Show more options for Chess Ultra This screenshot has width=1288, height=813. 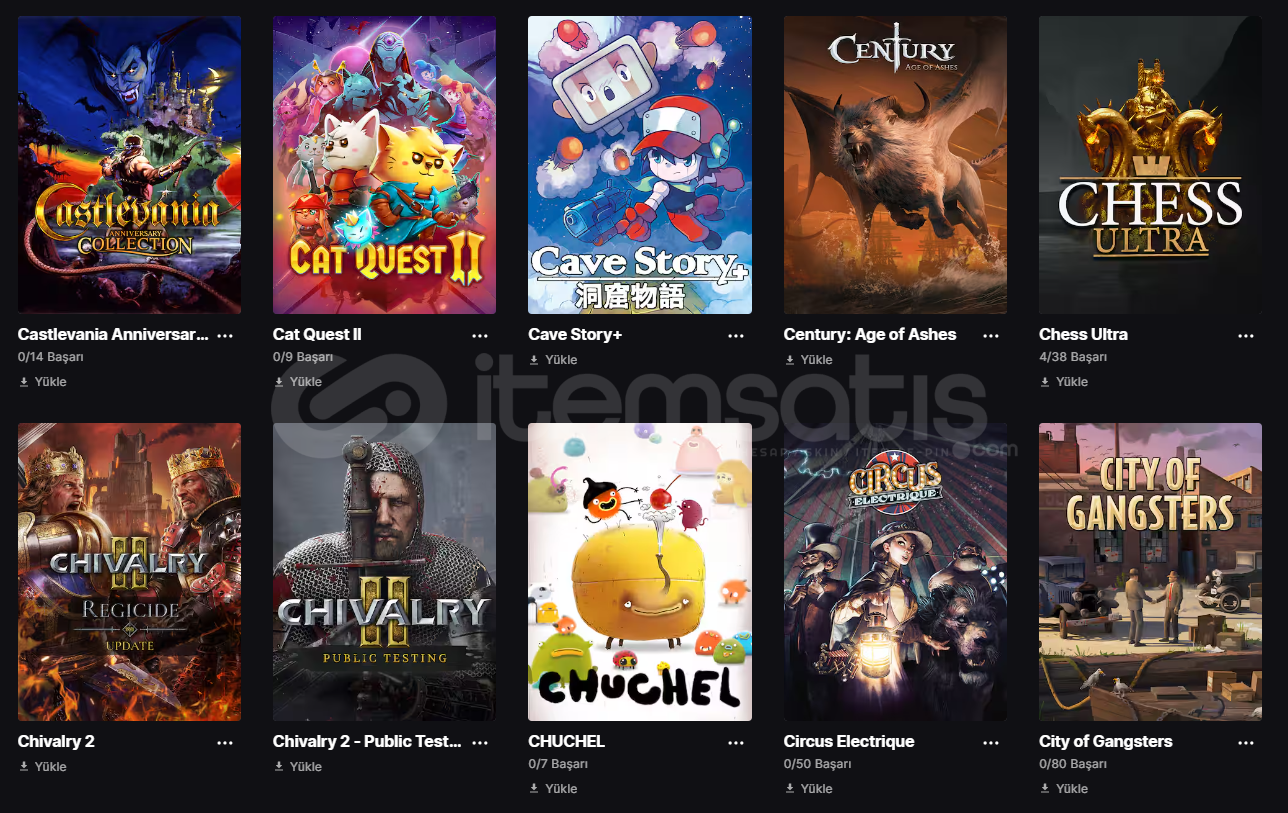1246,335
